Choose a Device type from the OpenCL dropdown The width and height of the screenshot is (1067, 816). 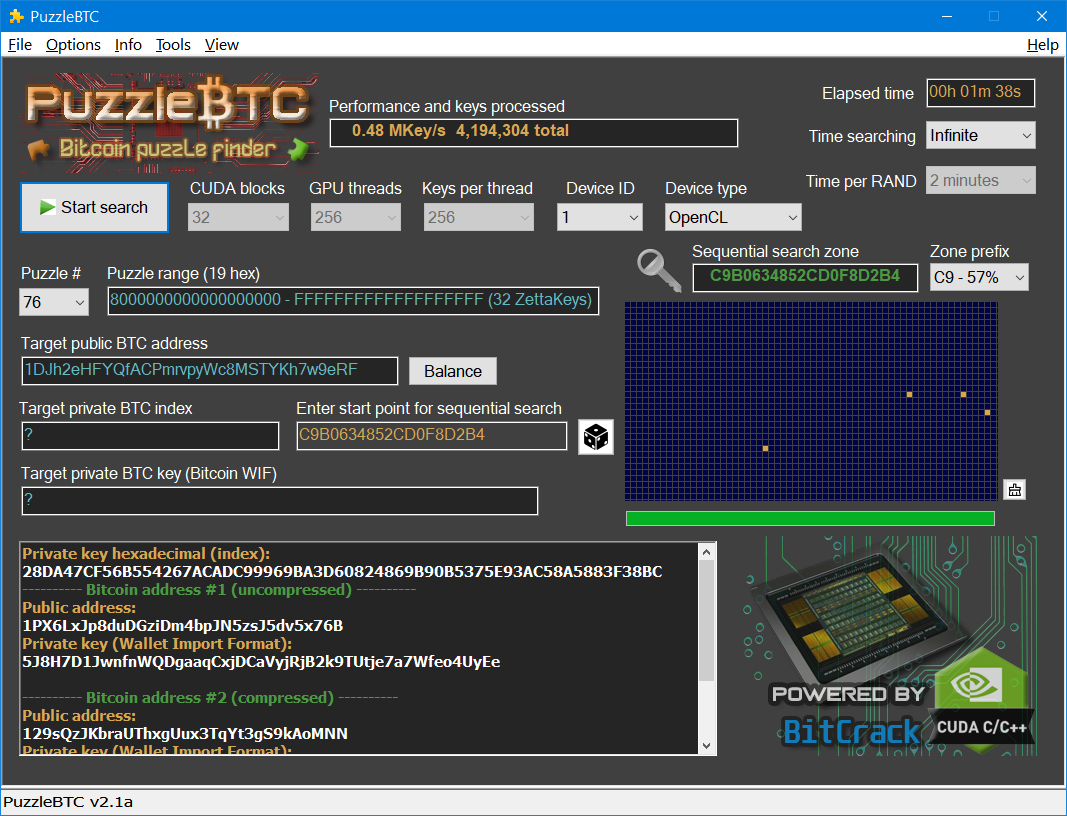point(733,217)
